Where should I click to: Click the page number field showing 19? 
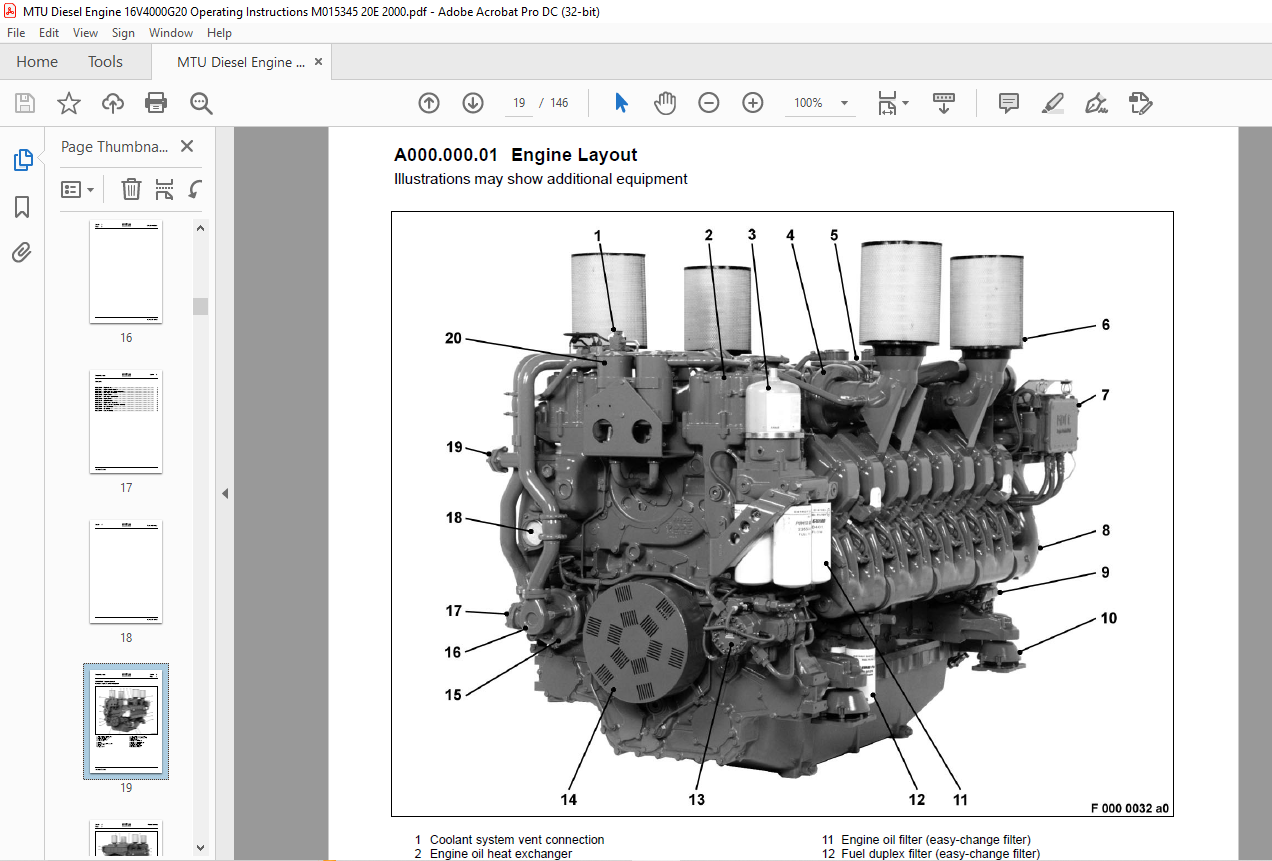519,103
